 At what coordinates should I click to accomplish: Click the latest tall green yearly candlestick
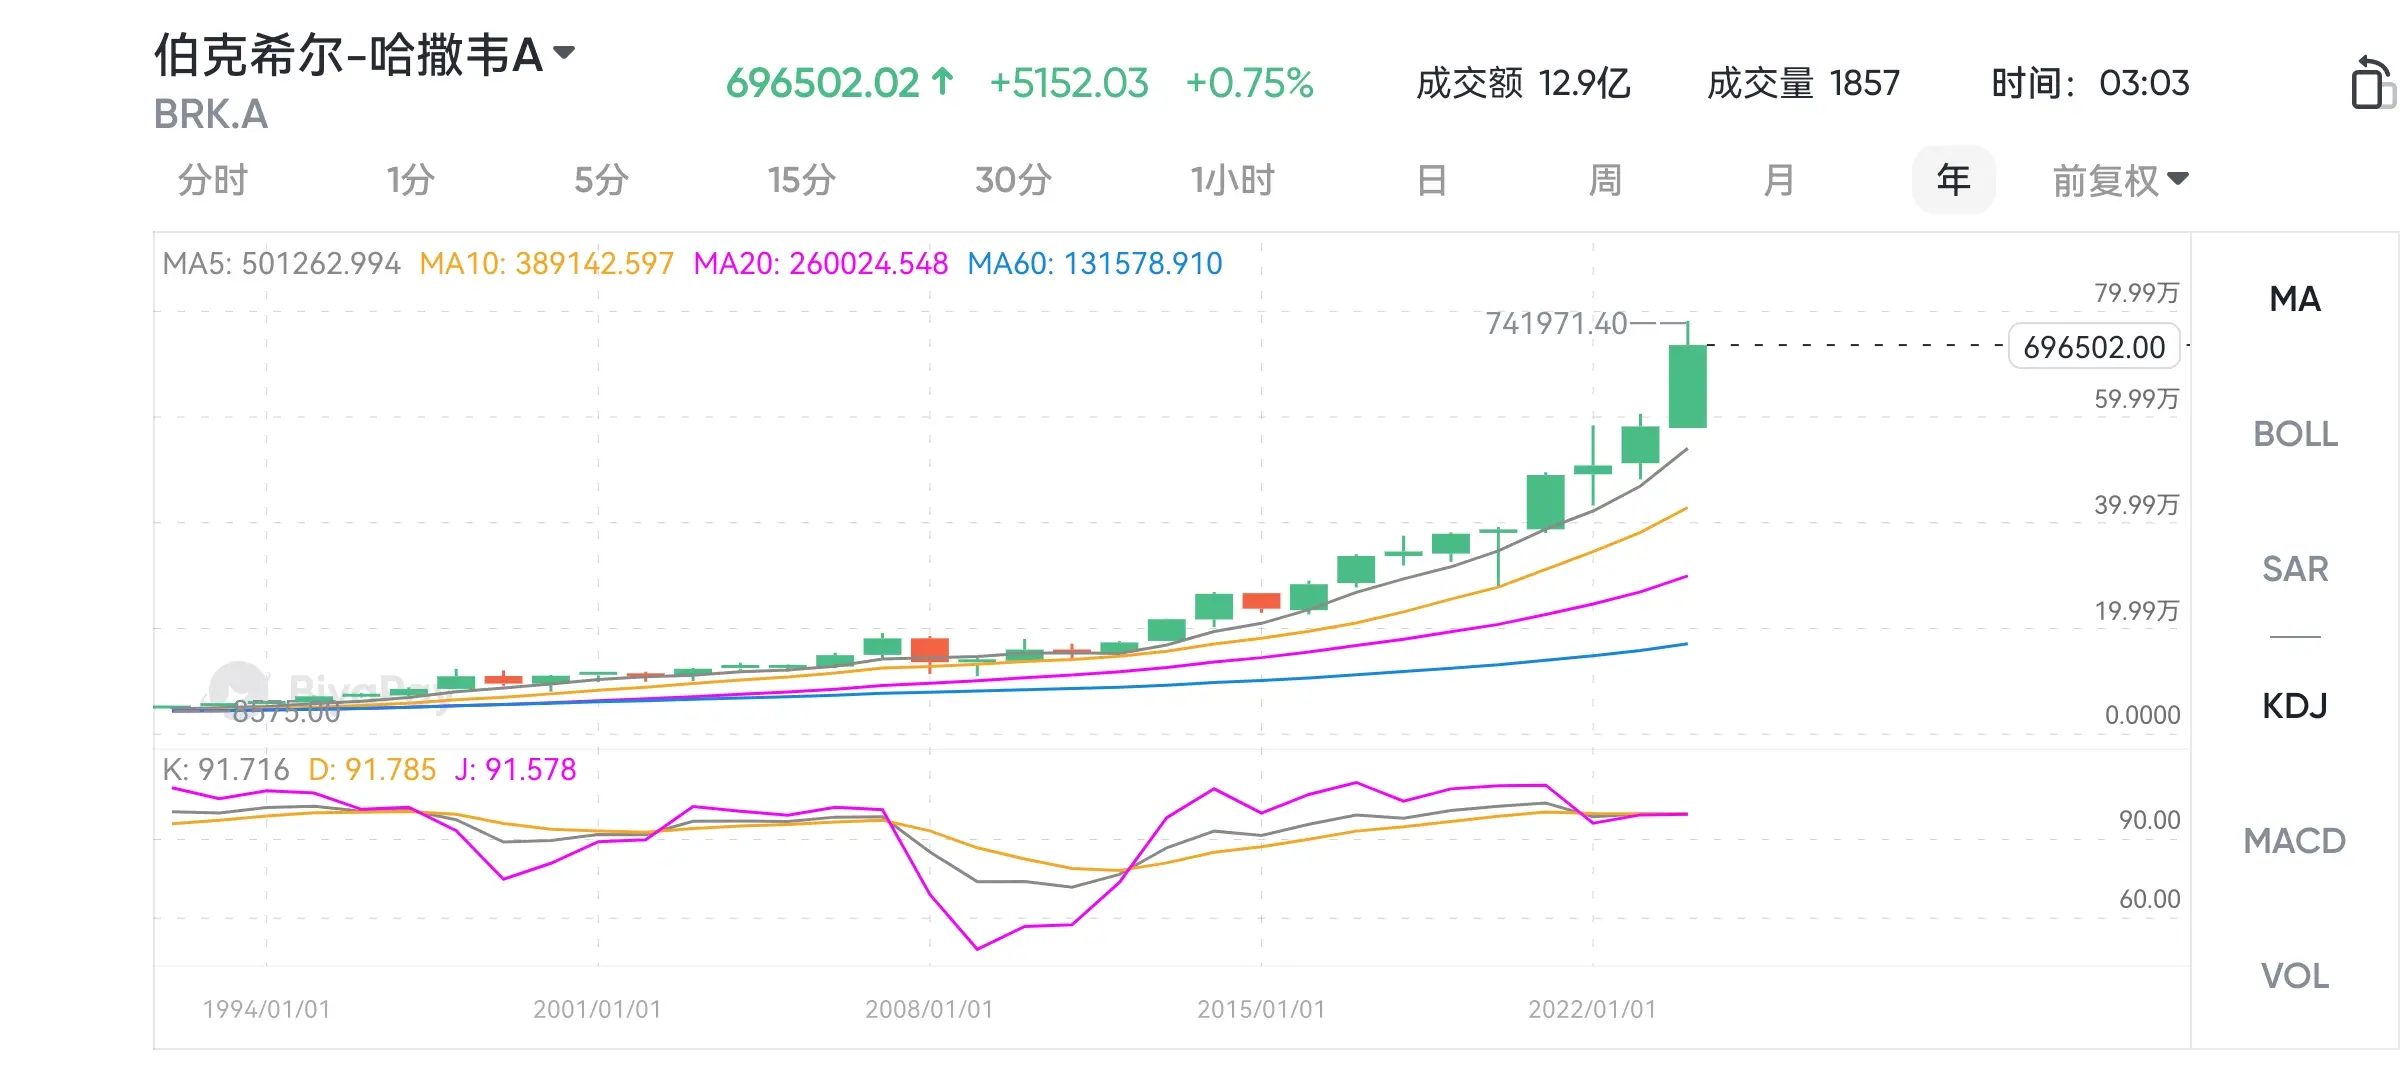coord(1687,386)
